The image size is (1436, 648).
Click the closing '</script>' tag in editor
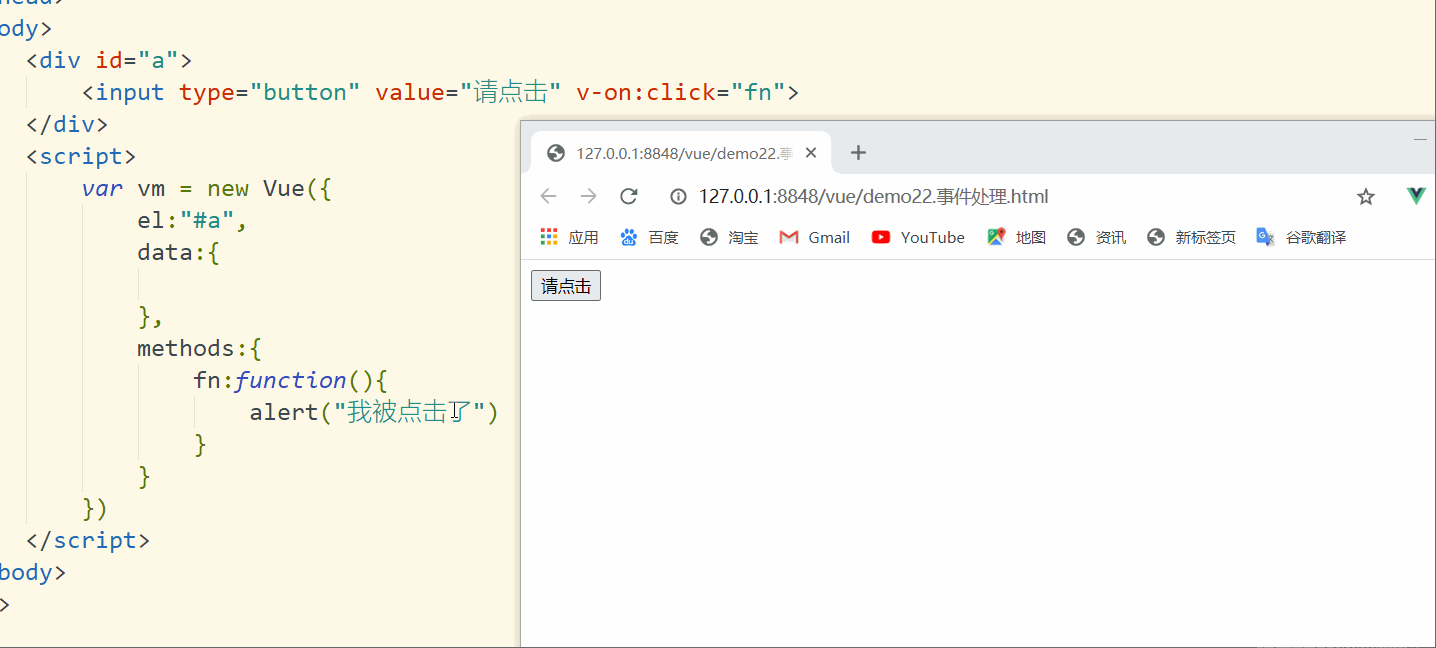click(x=88, y=540)
